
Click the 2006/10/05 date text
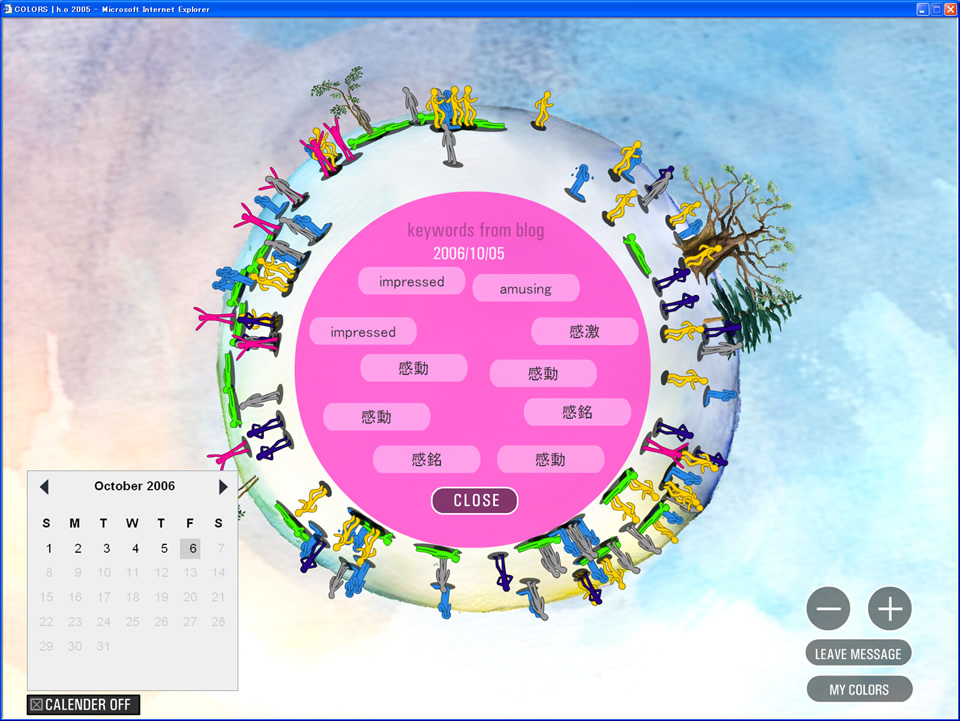point(469,253)
